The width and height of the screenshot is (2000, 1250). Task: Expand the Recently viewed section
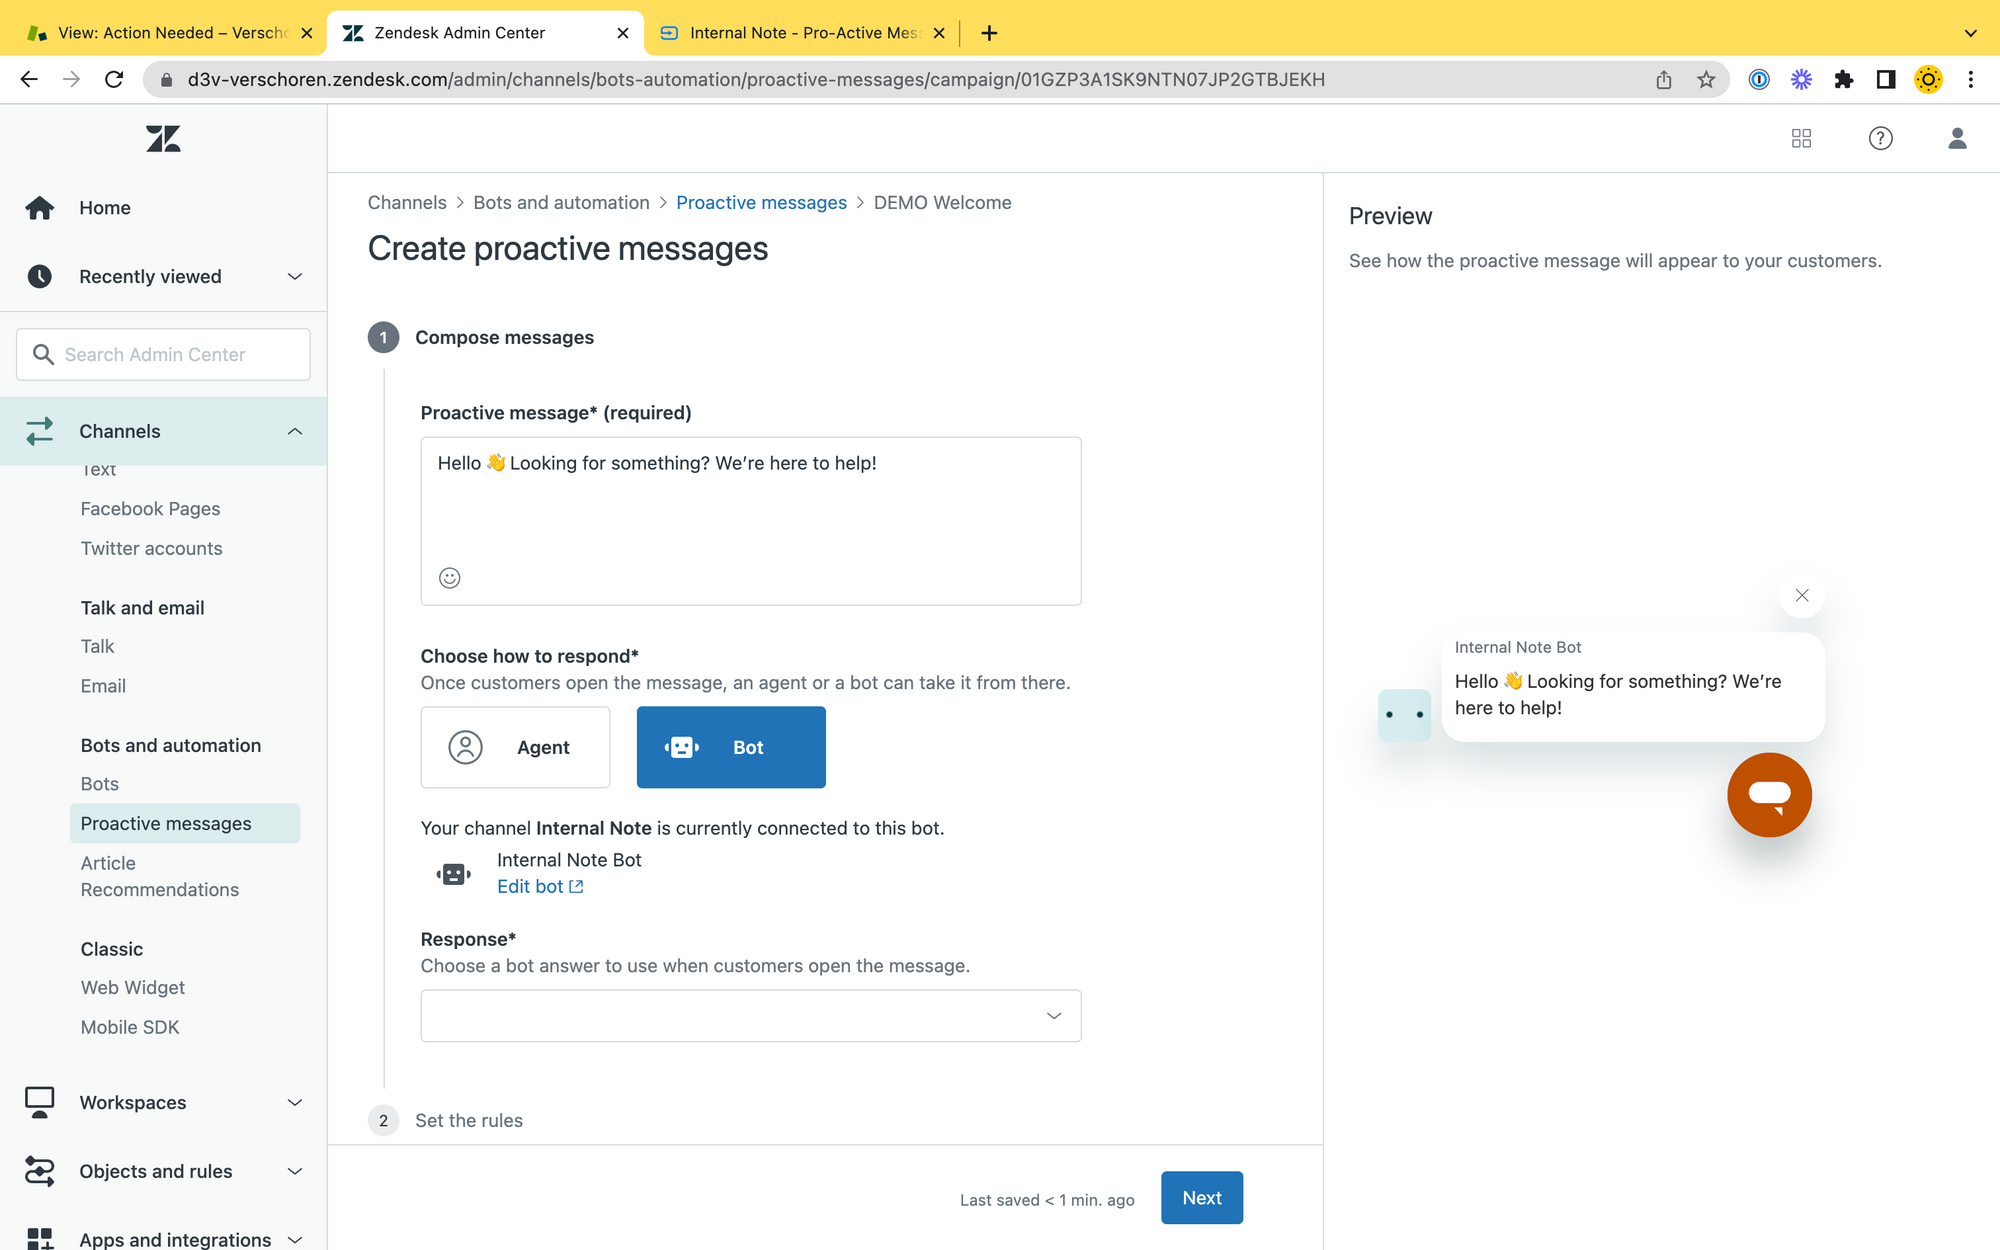[163, 277]
